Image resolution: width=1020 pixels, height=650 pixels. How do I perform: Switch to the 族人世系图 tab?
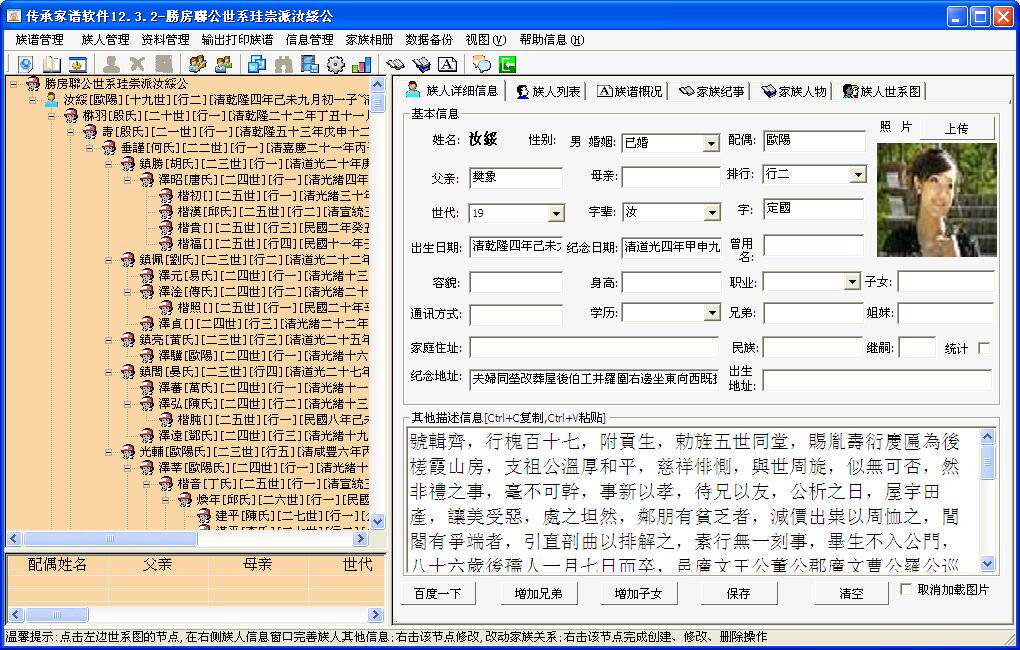(881, 92)
